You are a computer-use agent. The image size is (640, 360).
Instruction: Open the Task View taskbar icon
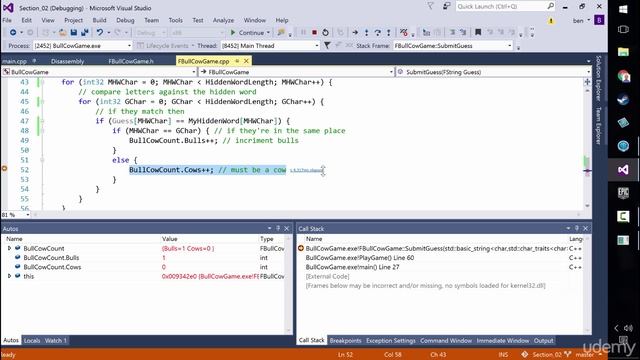(623, 29)
